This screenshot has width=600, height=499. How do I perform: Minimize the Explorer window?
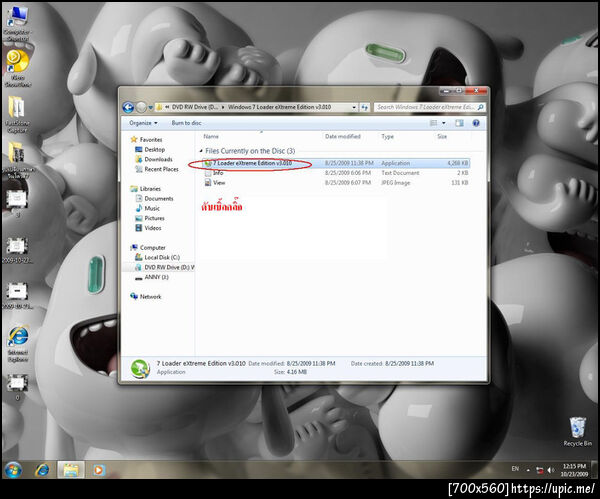tap(446, 91)
